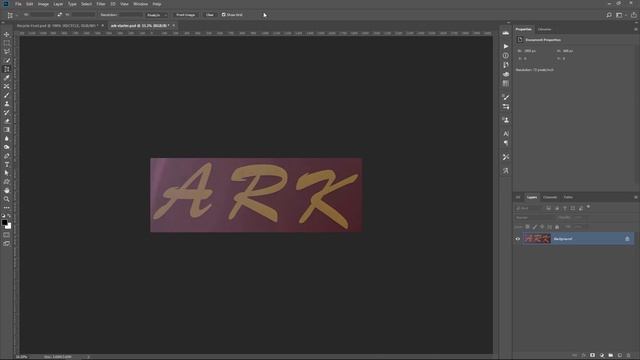The image size is (640, 360).
Task: Toggle lock all padlock icon
Action: pyautogui.click(x=557, y=227)
